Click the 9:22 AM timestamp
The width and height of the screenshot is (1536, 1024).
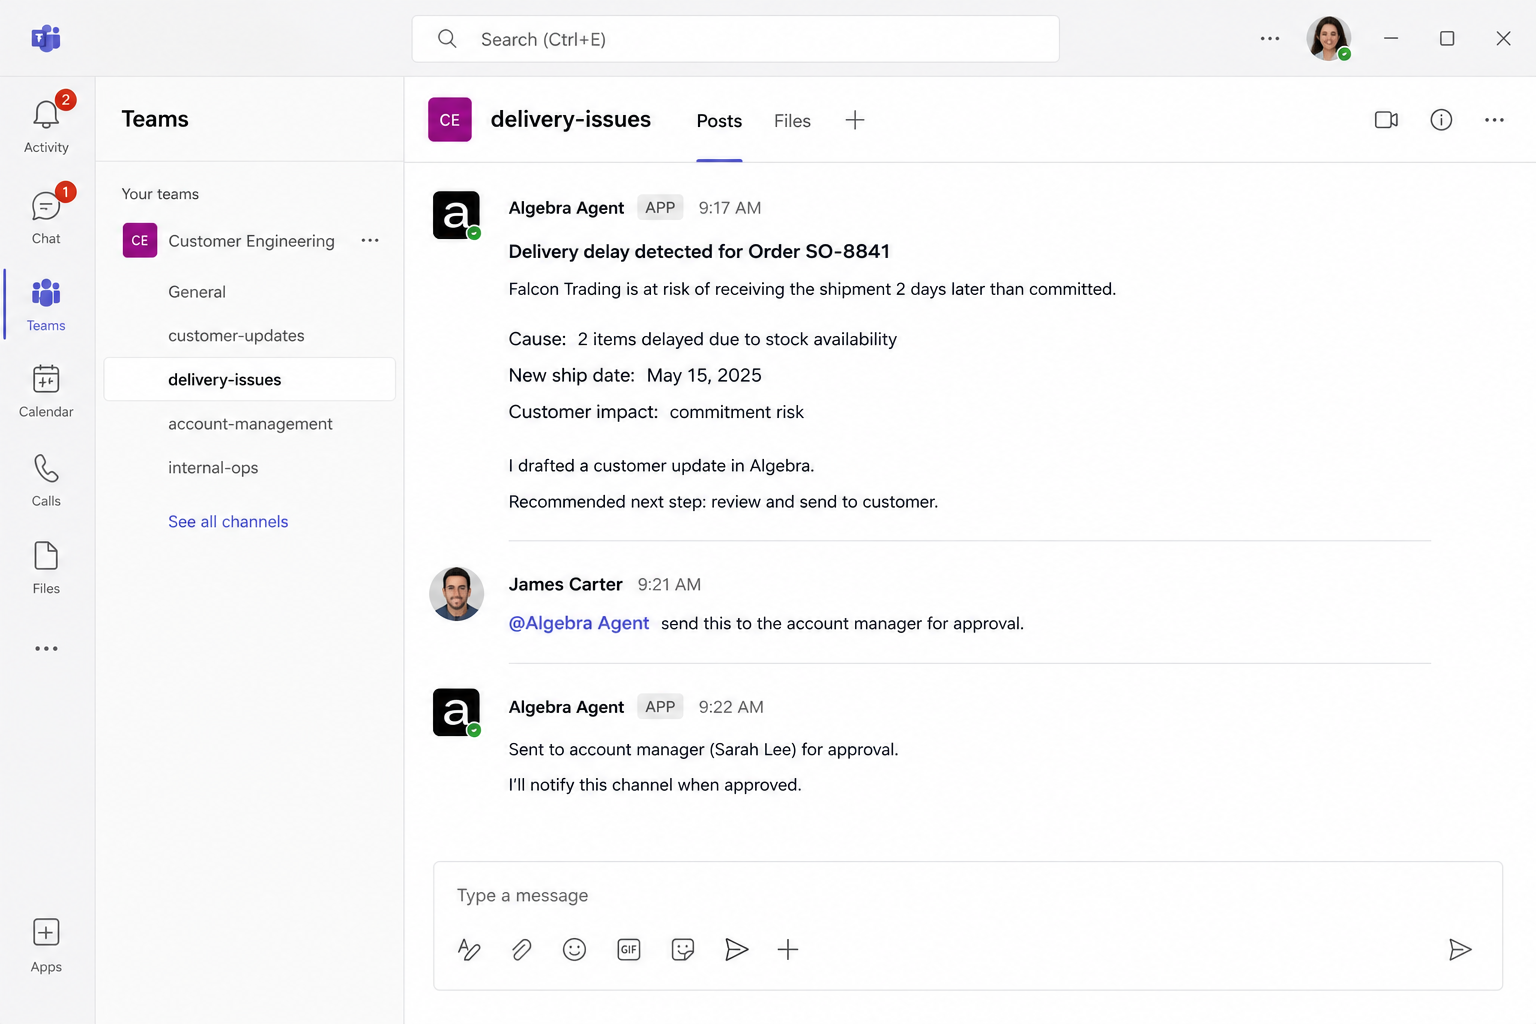(x=731, y=707)
